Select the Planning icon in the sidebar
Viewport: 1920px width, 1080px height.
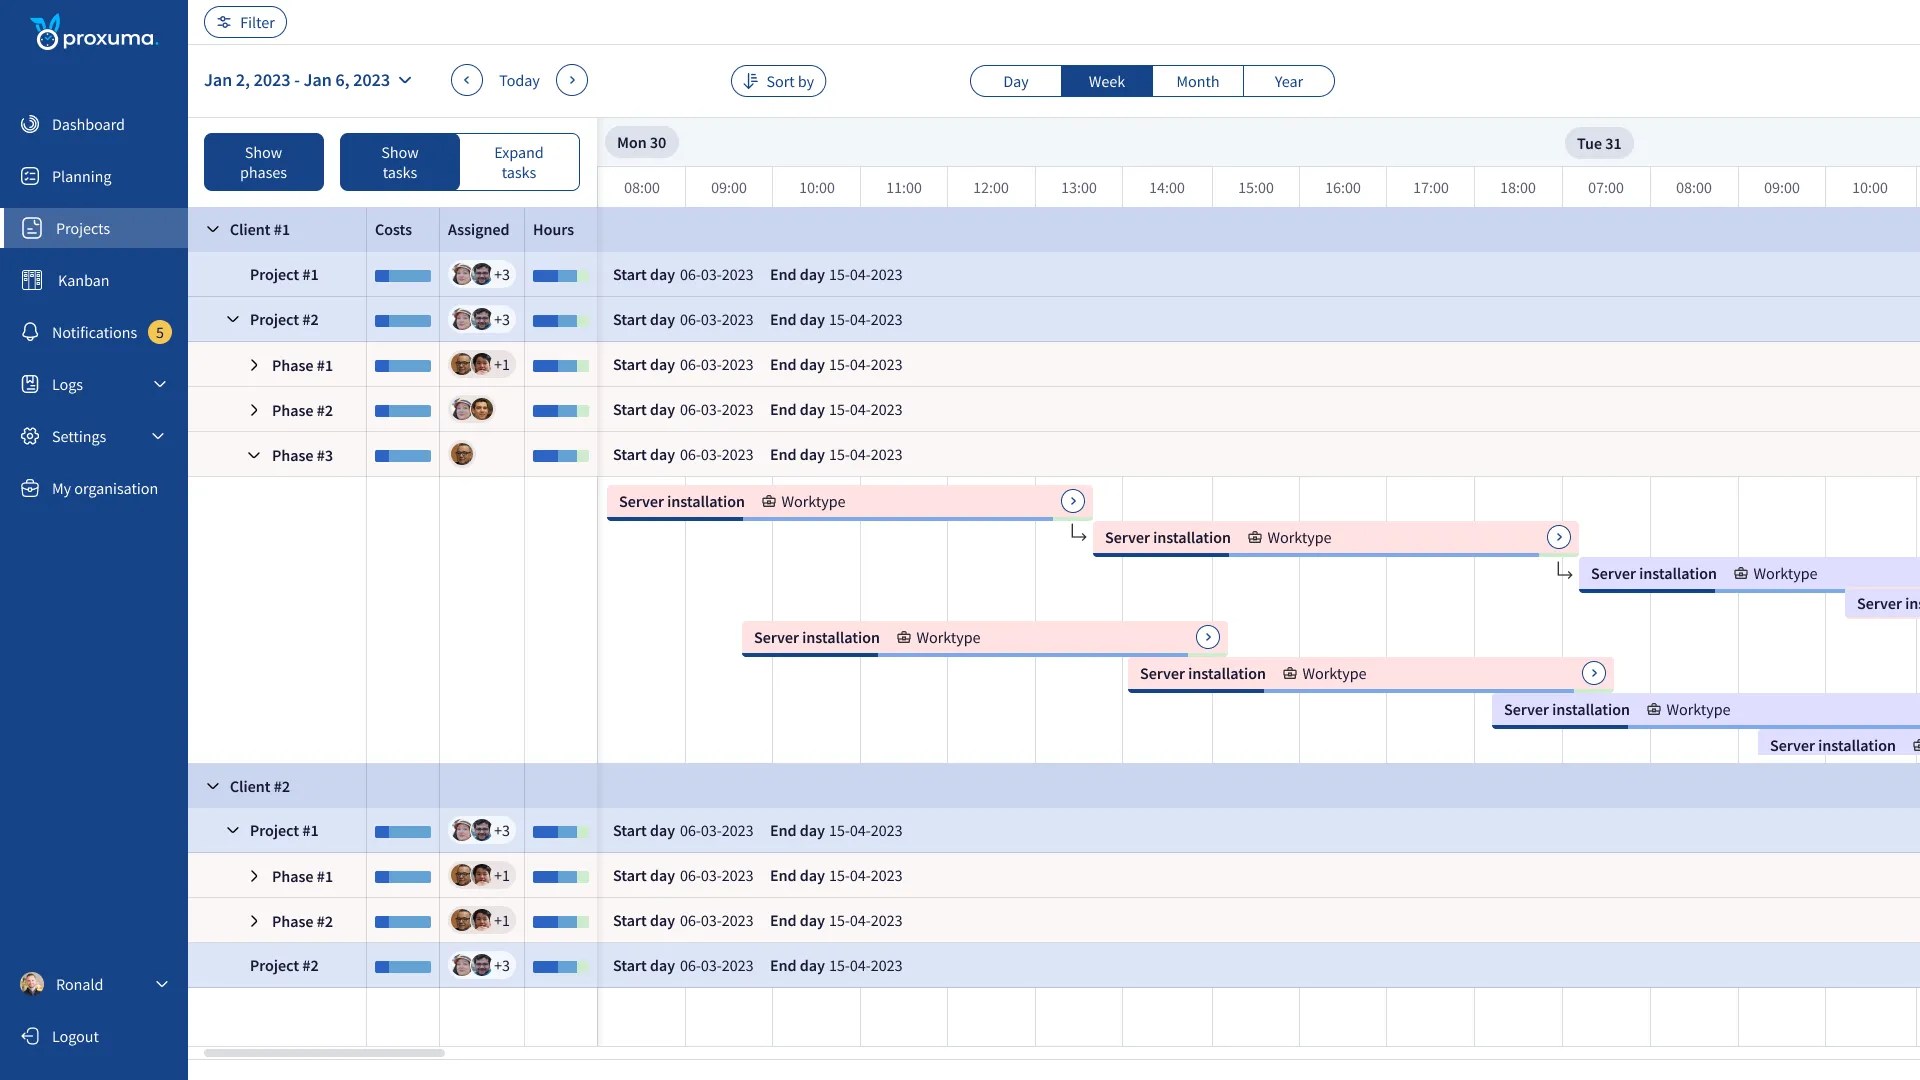(x=29, y=176)
